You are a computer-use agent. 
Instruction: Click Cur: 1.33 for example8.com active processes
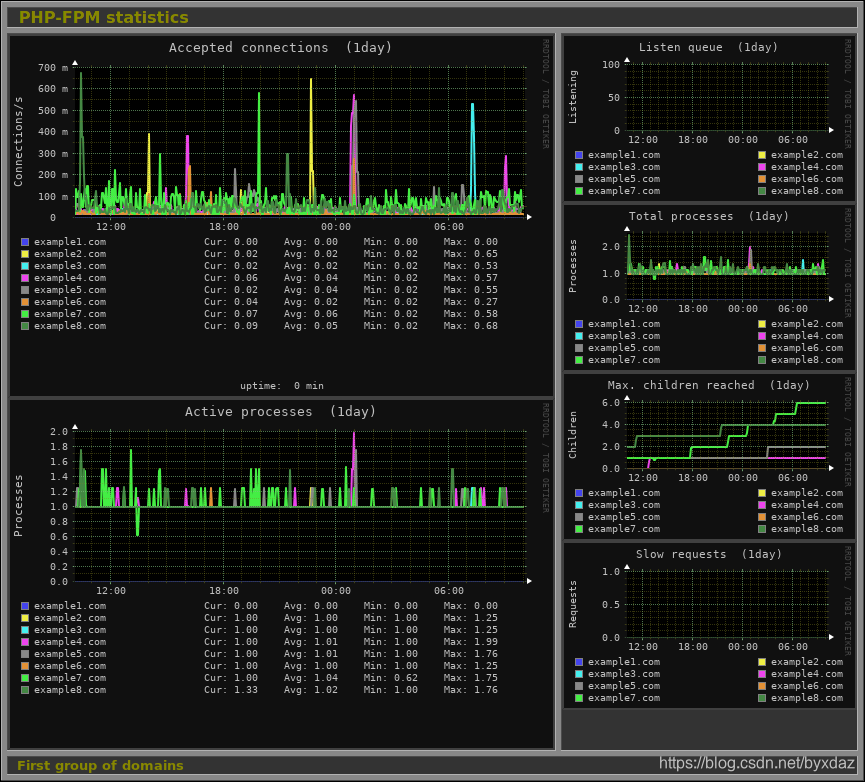click(x=231, y=690)
